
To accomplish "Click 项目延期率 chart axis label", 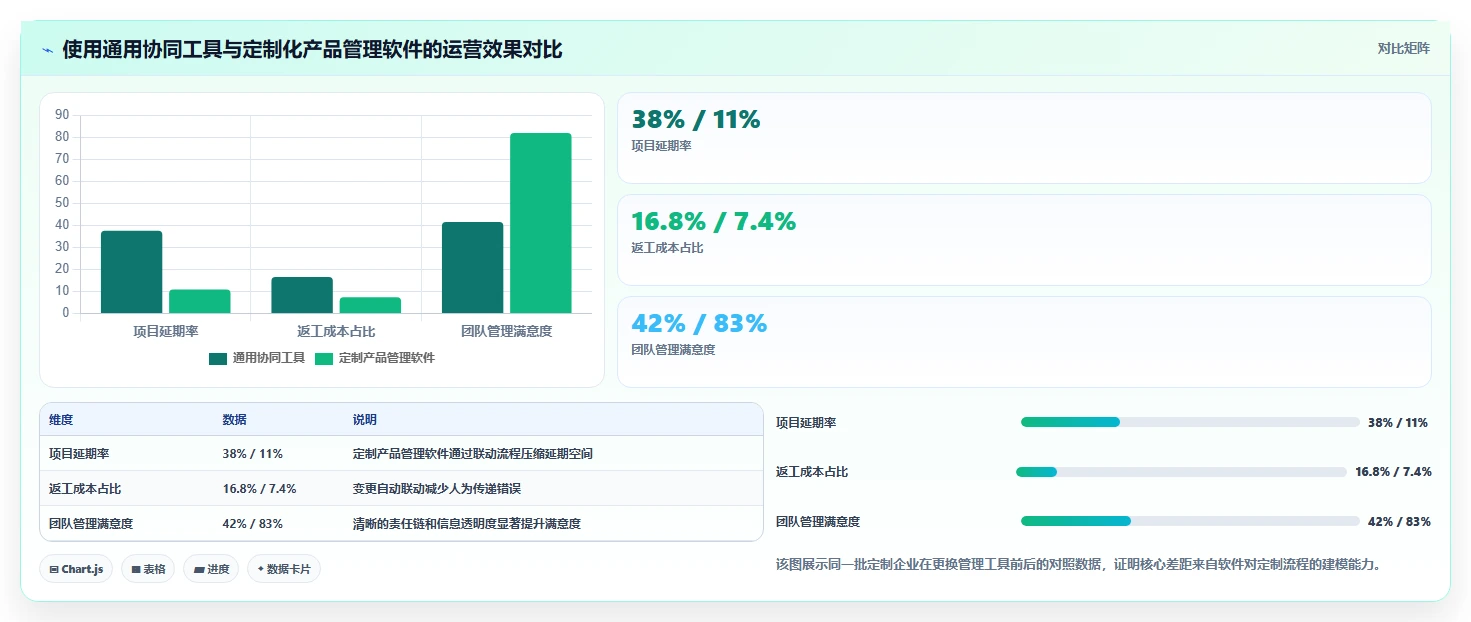I will tap(165, 331).
